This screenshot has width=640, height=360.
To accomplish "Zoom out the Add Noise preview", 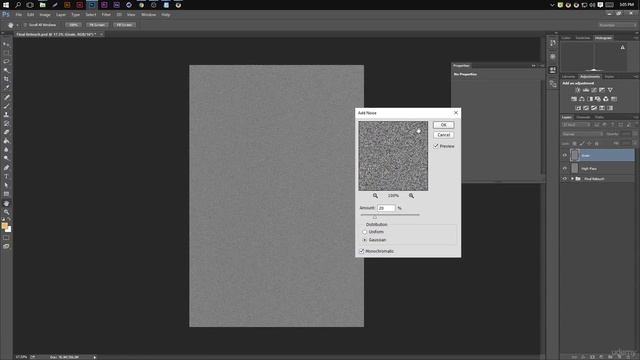I will [375, 196].
